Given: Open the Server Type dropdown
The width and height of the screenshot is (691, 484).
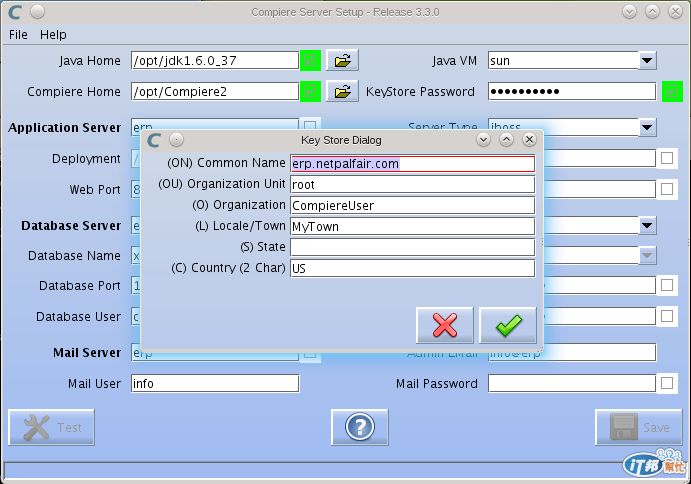Looking at the screenshot, I should click(647, 127).
